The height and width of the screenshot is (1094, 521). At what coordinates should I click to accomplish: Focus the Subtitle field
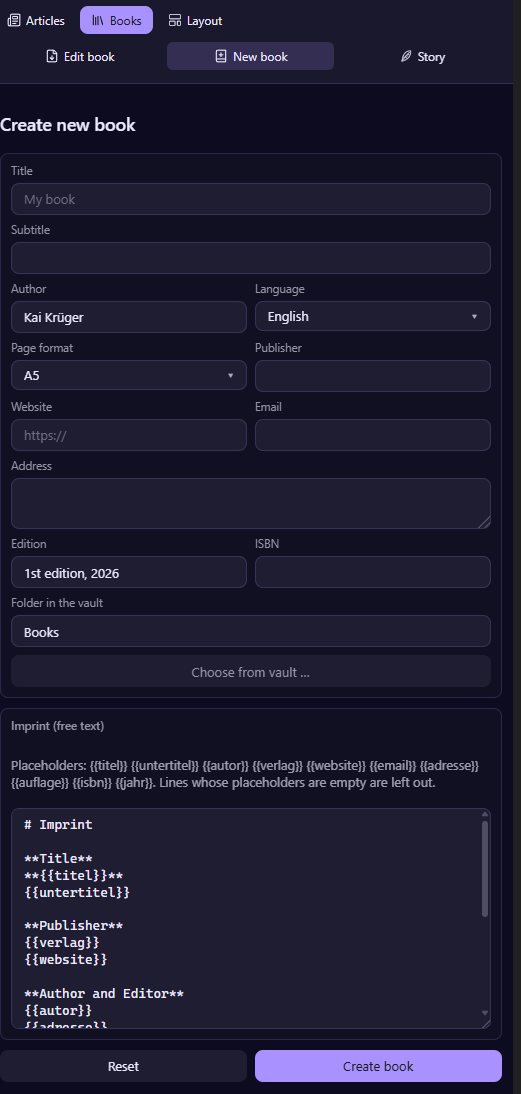coord(250,258)
